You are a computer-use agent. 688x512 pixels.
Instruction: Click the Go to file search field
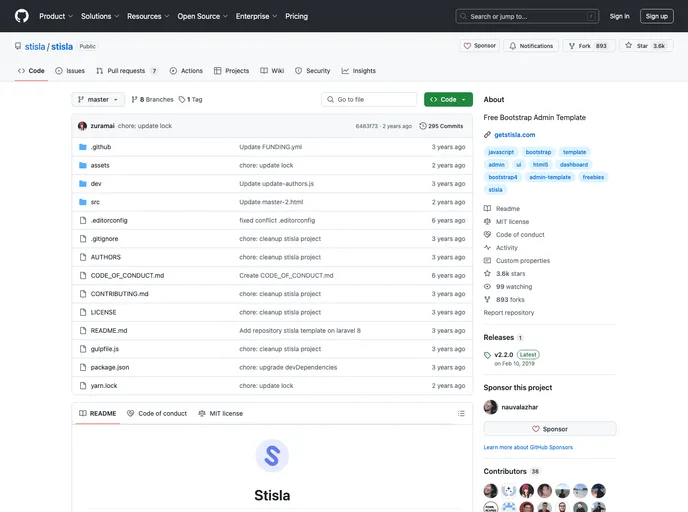point(369,100)
